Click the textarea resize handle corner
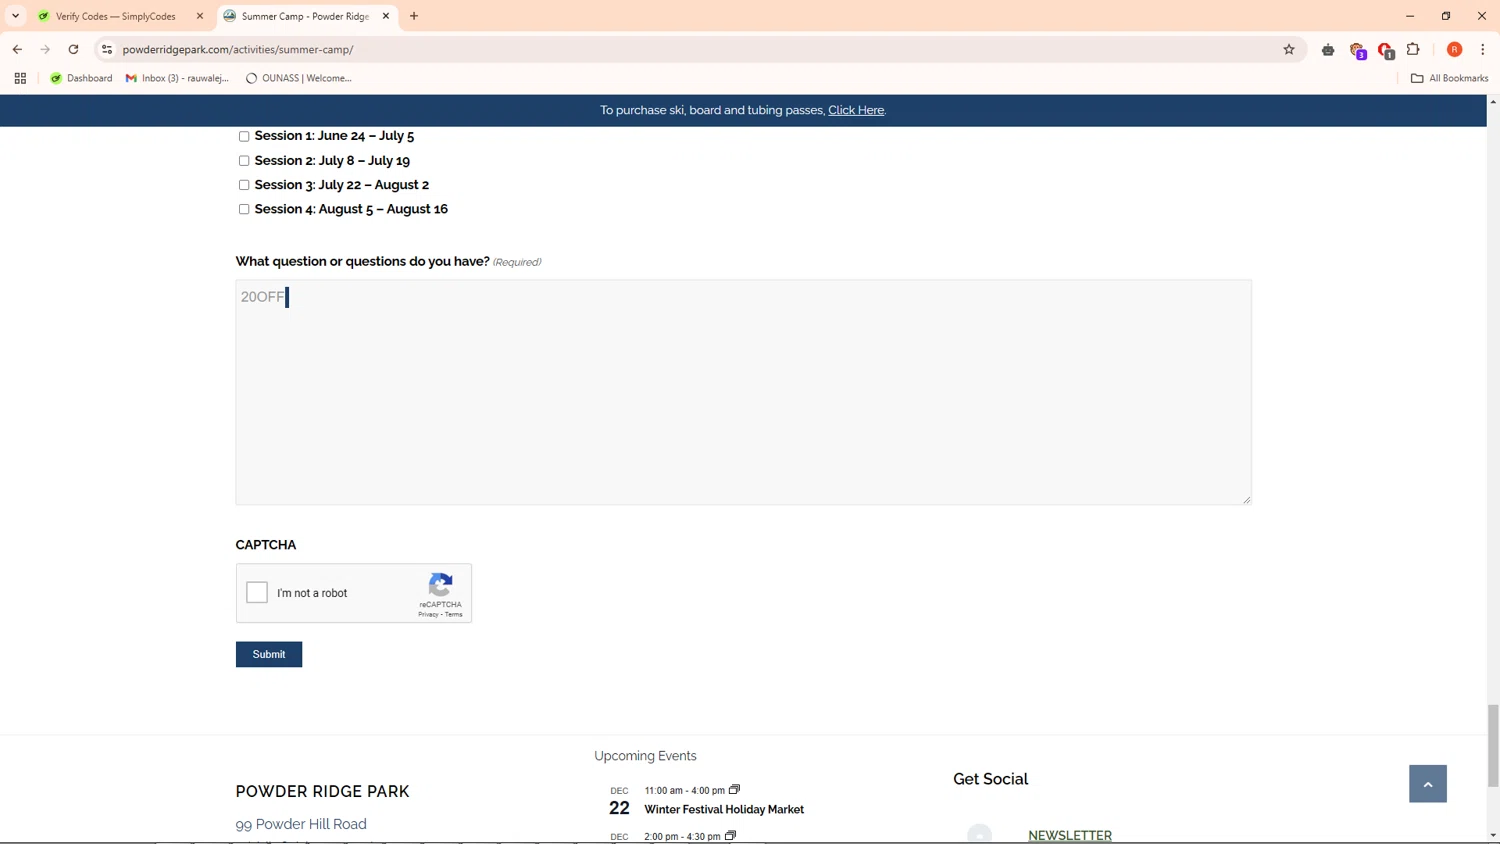The image size is (1500, 844). click(x=1246, y=499)
